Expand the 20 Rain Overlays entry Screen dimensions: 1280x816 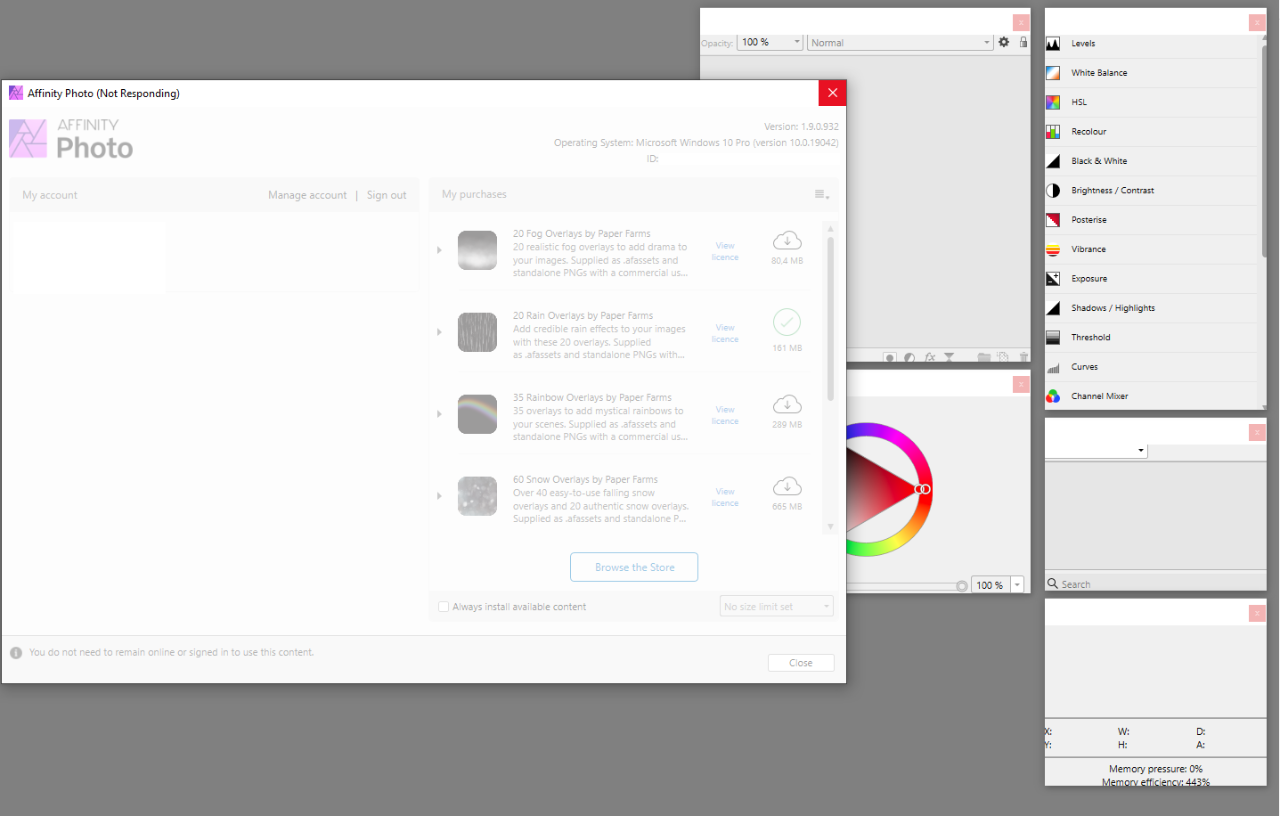click(439, 332)
